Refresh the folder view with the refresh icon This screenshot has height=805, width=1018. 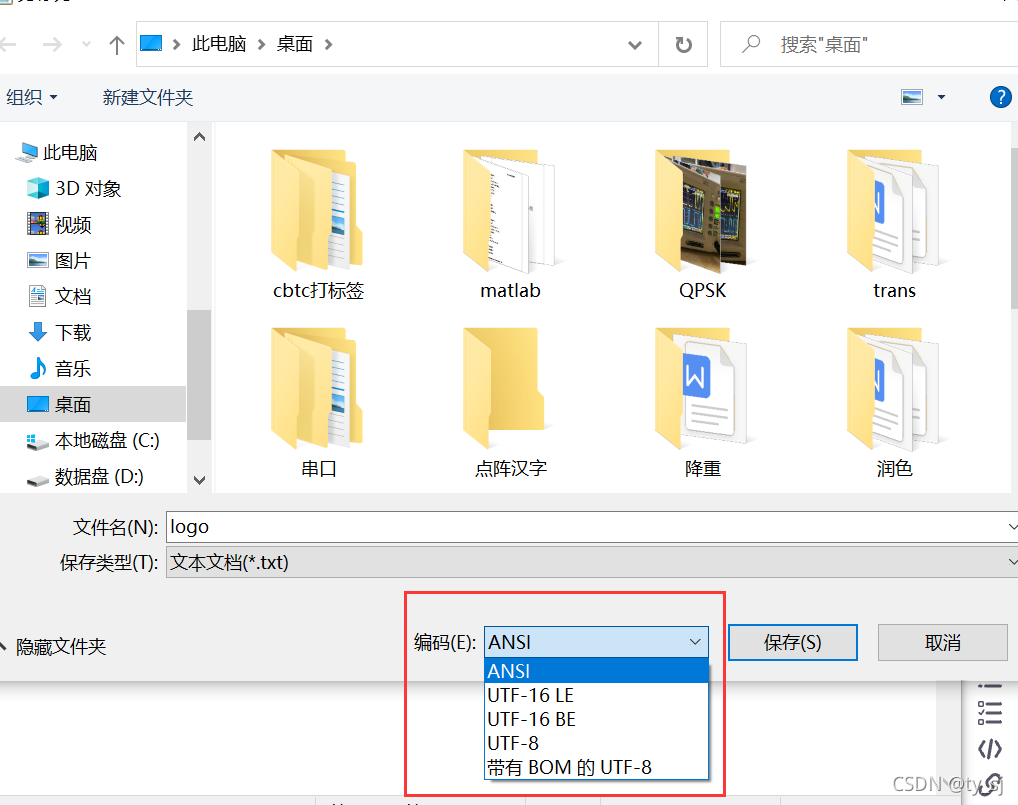(x=683, y=43)
